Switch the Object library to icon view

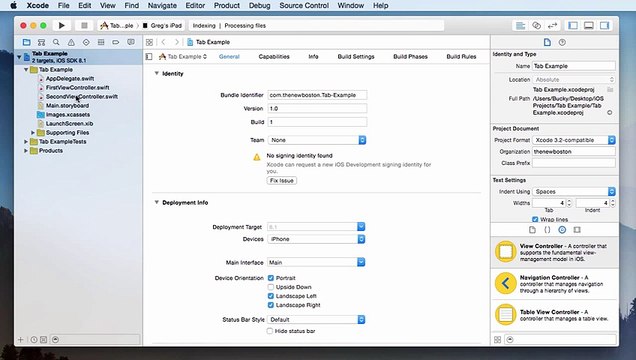tap(498, 340)
